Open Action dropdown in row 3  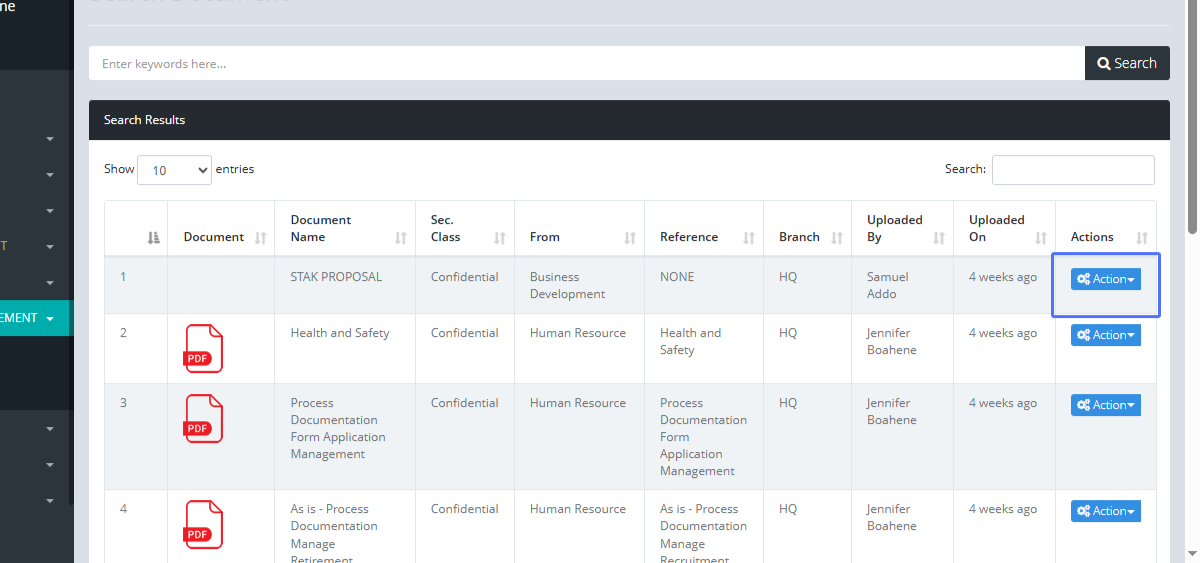tap(1105, 405)
